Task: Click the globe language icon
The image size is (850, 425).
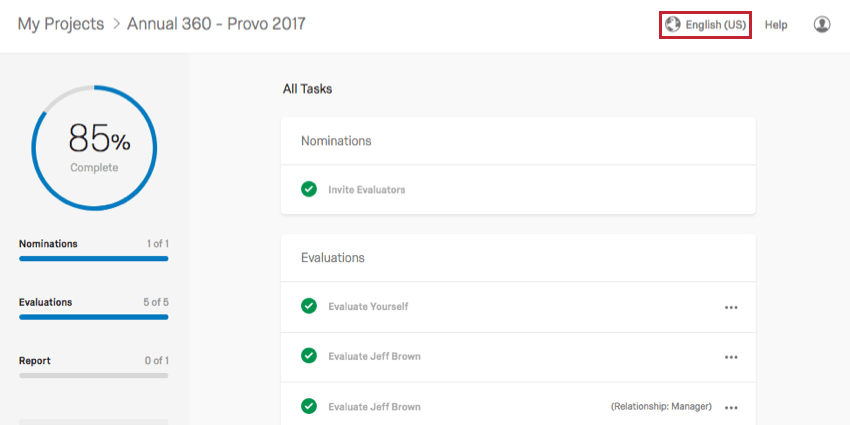Action: (x=672, y=25)
